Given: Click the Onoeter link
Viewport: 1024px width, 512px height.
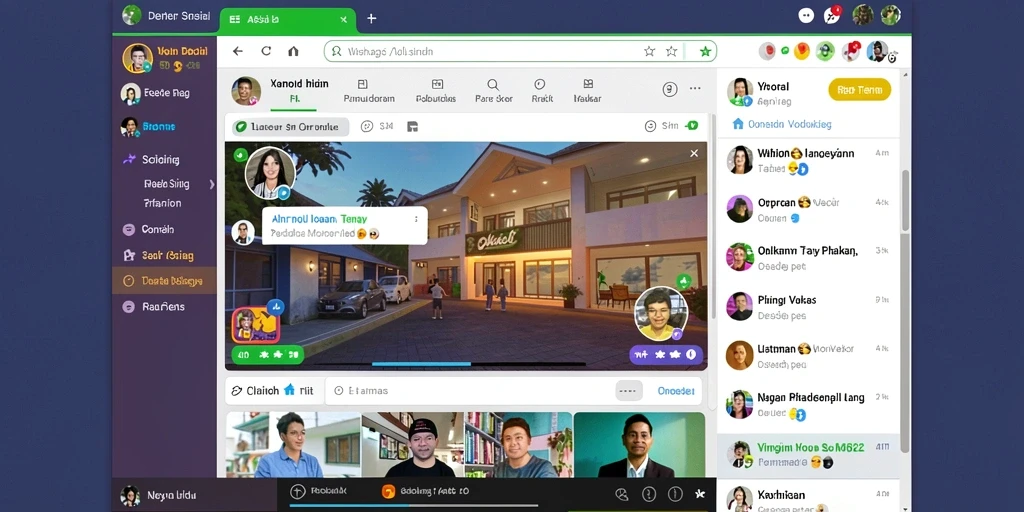Looking at the screenshot, I should point(675,391).
